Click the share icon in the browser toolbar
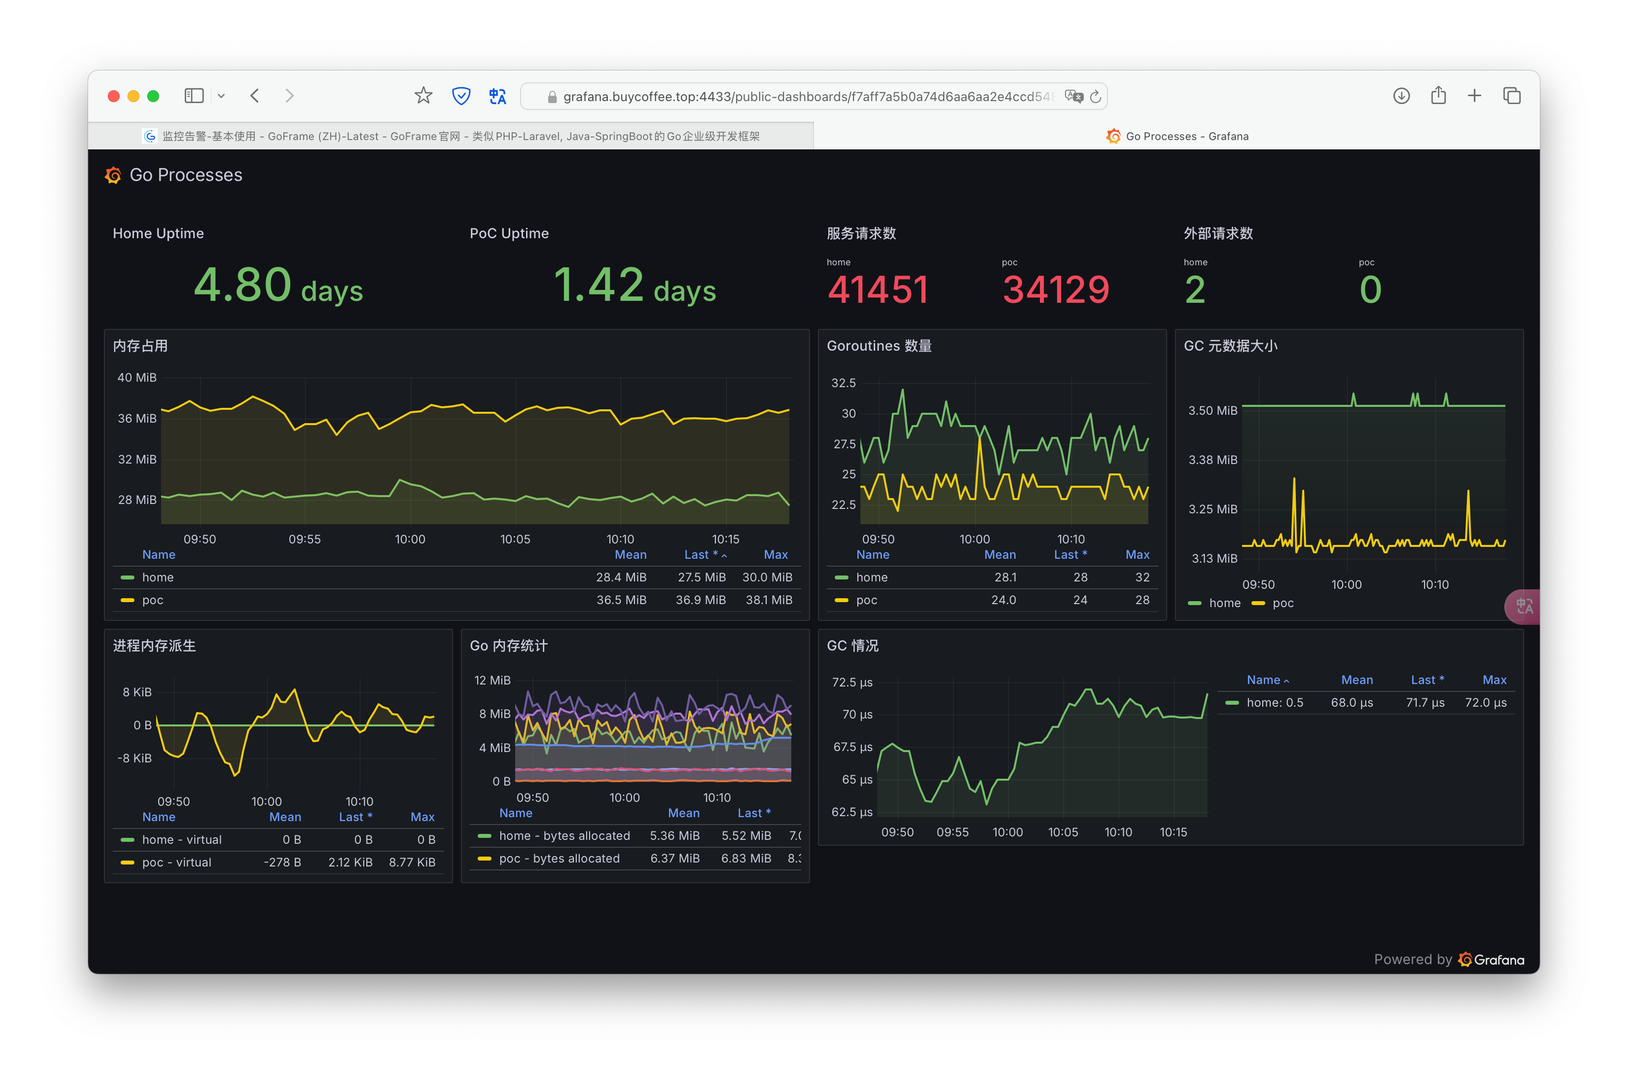The height and width of the screenshot is (1080, 1628). (x=1438, y=95)
